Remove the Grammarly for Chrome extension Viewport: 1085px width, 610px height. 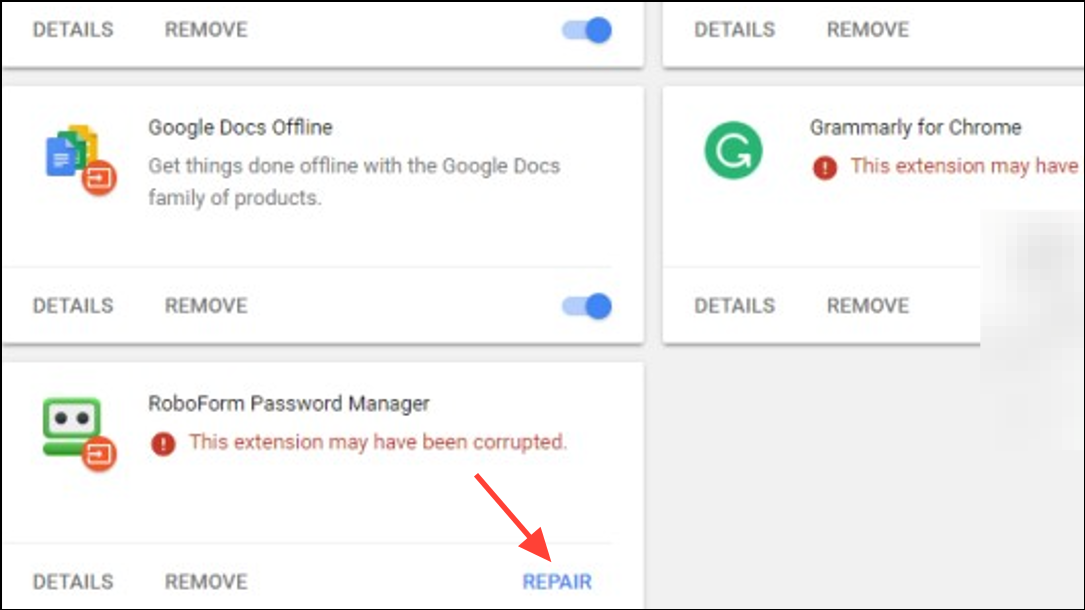[x=868, y=306]
